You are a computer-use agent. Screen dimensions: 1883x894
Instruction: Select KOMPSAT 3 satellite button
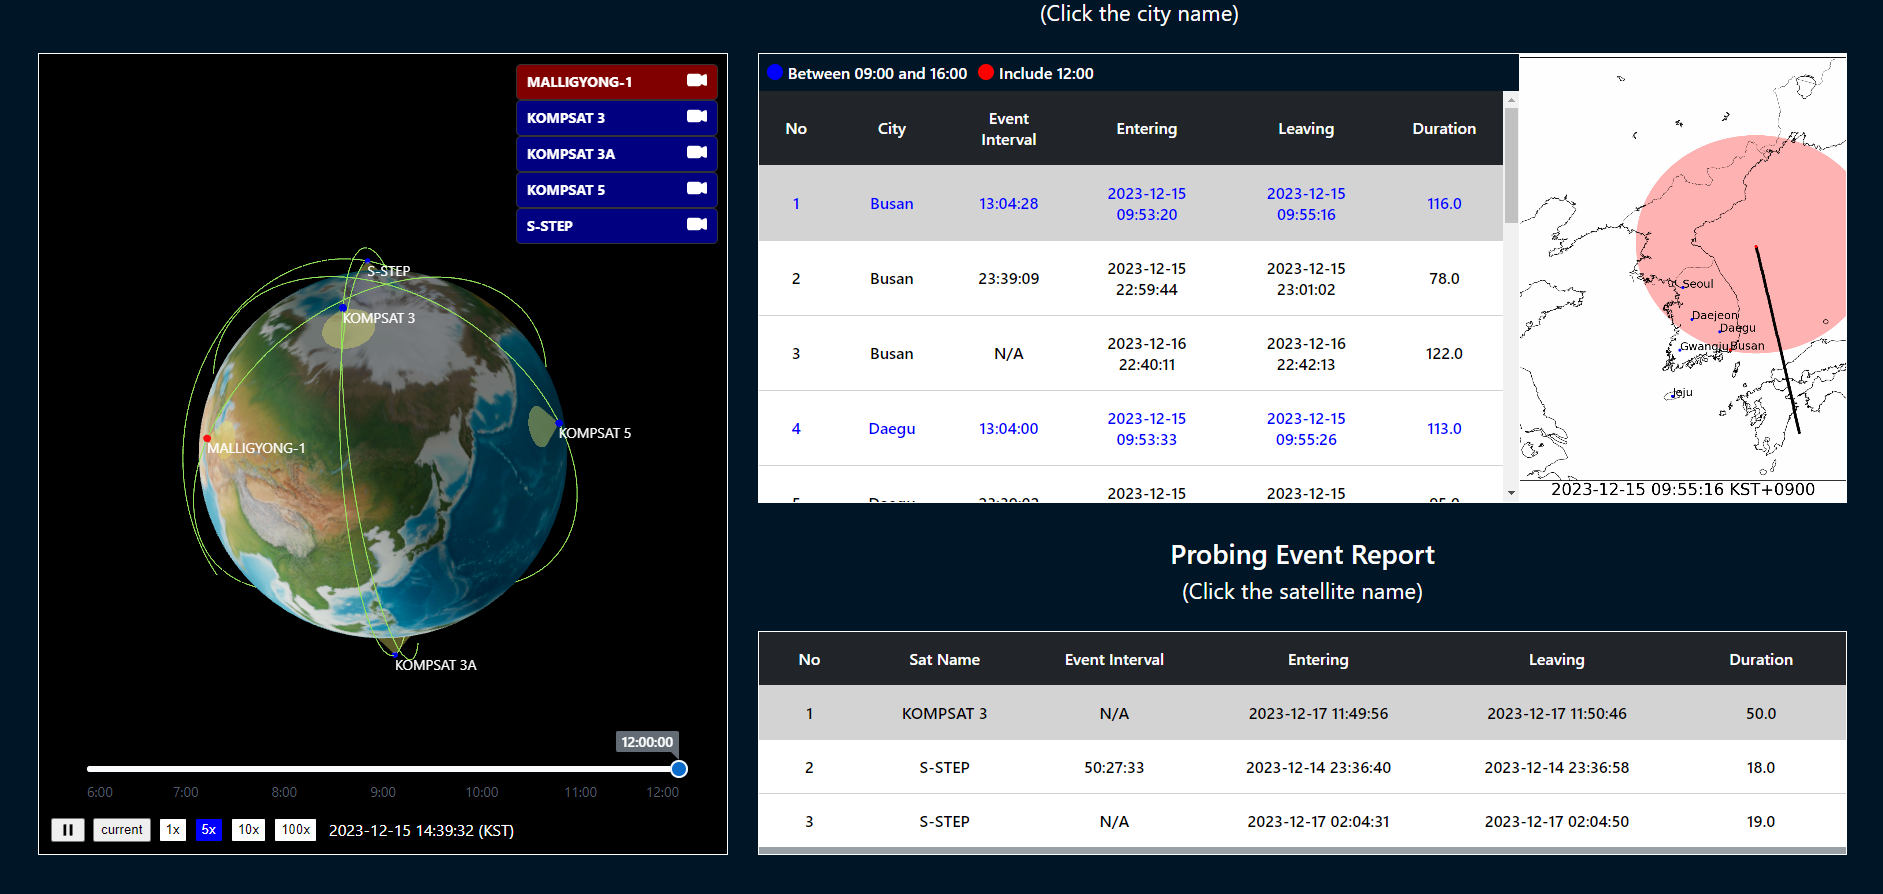click(617, 118)
